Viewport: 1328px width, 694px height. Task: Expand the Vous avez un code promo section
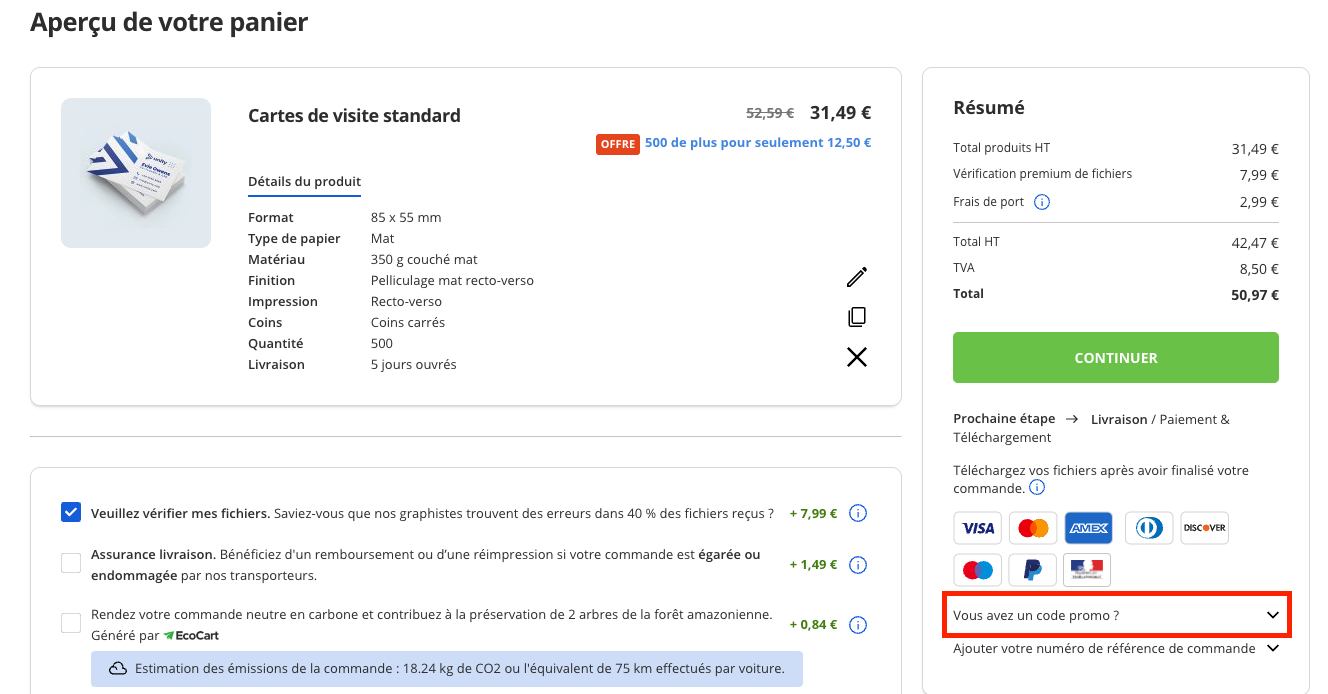(x=1116, y=615)
